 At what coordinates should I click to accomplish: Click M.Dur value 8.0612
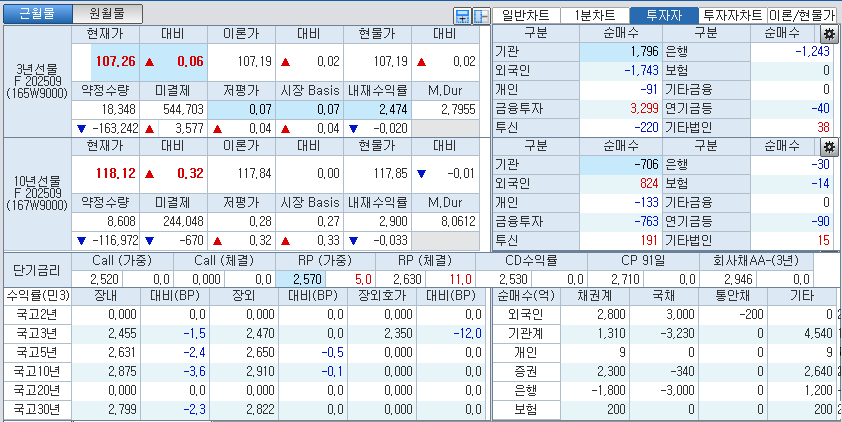445,221
